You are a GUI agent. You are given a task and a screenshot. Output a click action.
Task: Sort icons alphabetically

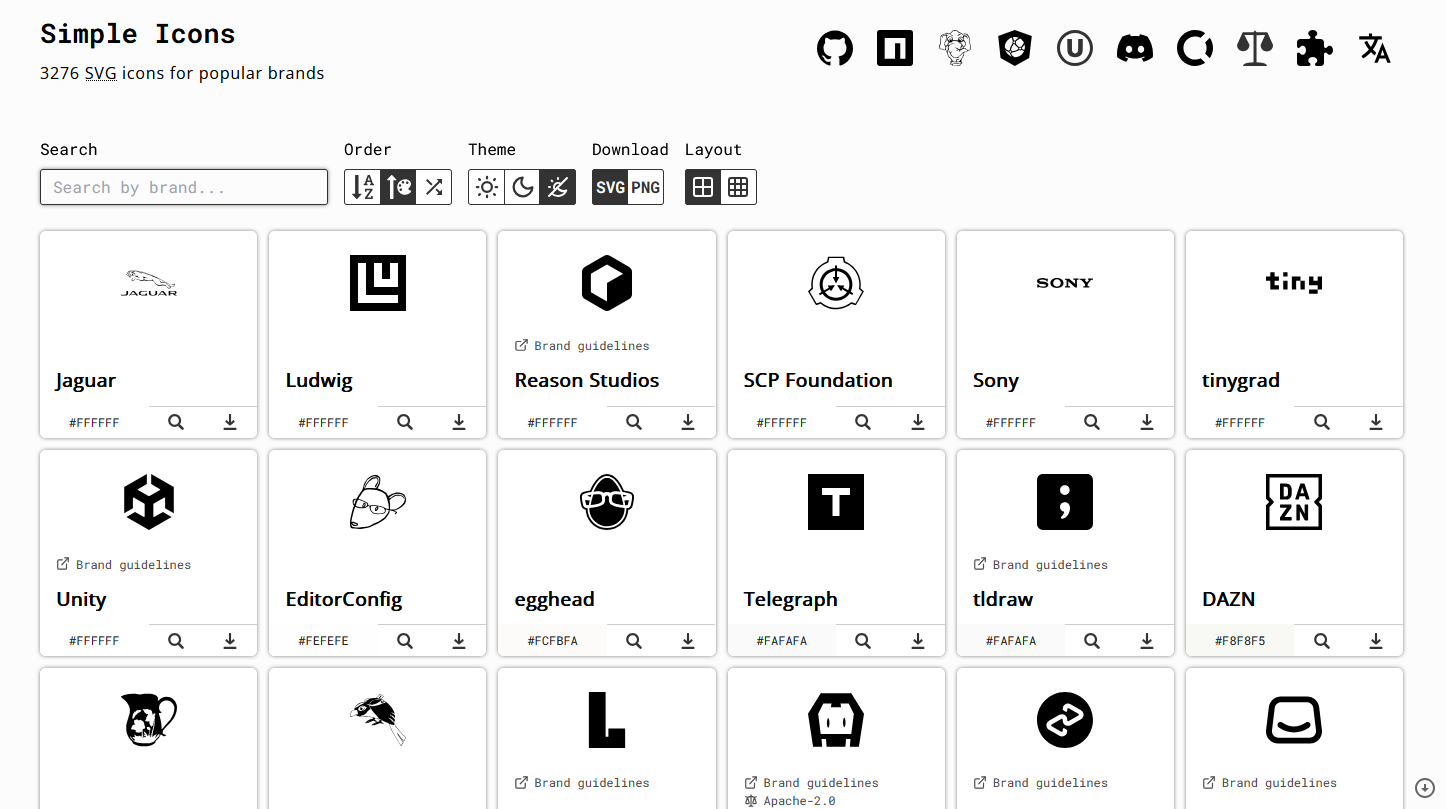click(x=362, y=187)
